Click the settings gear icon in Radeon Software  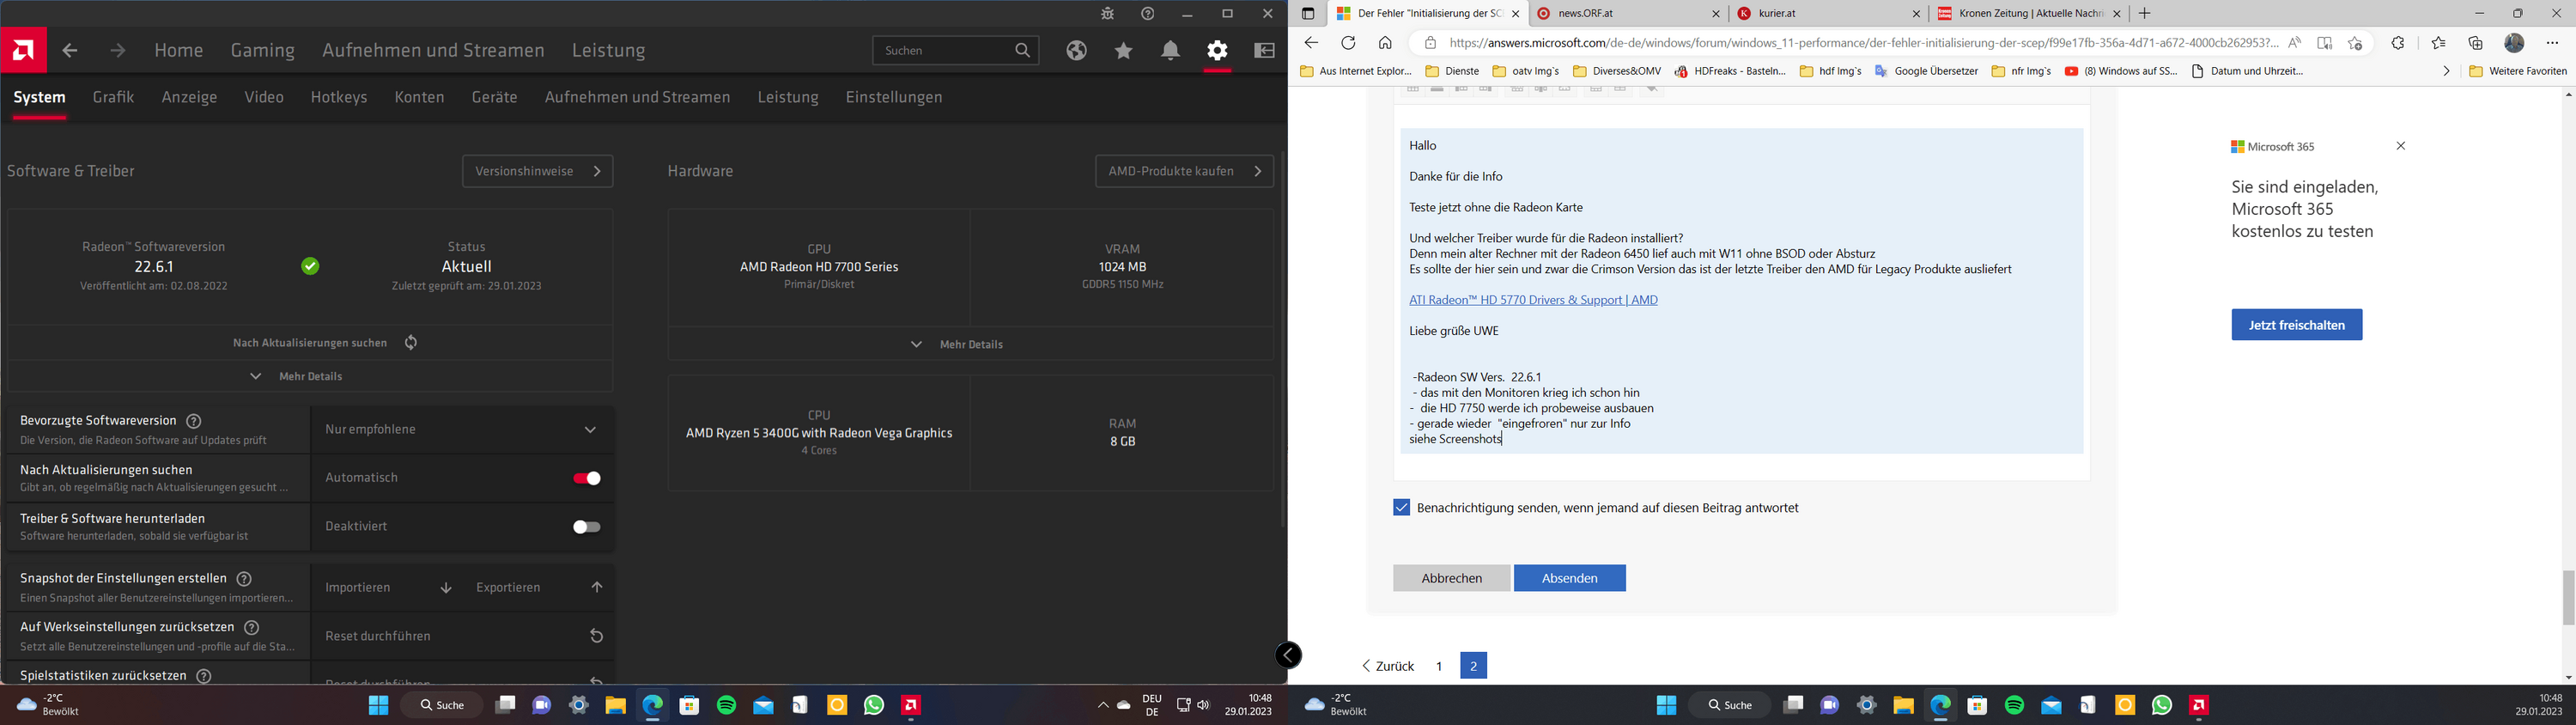click(1217, 50)
